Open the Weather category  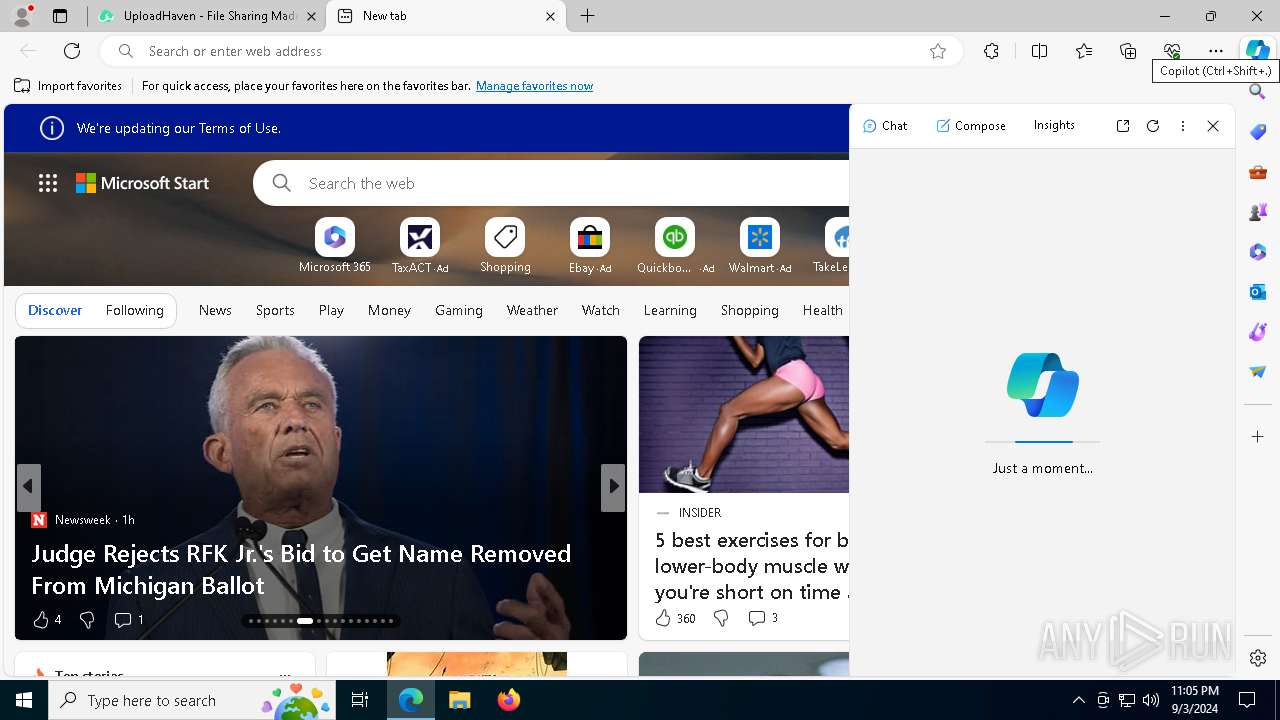point(532,310)
